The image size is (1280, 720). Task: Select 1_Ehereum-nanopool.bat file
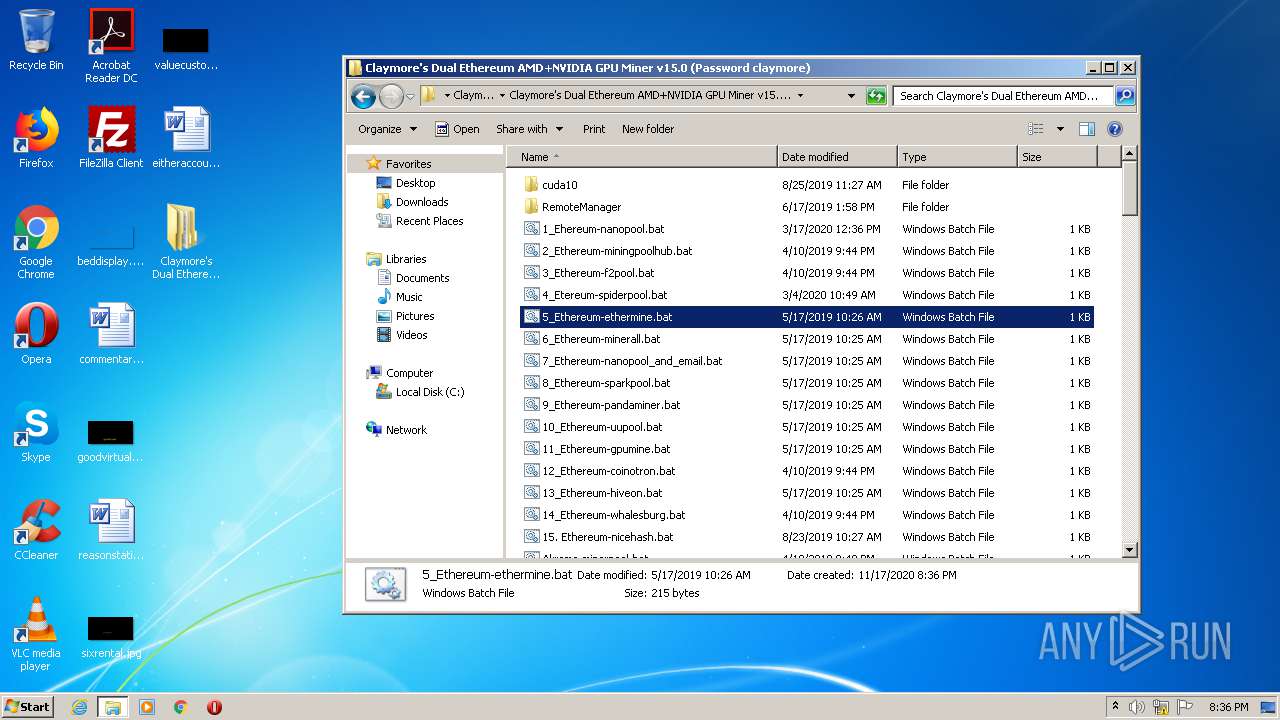point(807,229)
